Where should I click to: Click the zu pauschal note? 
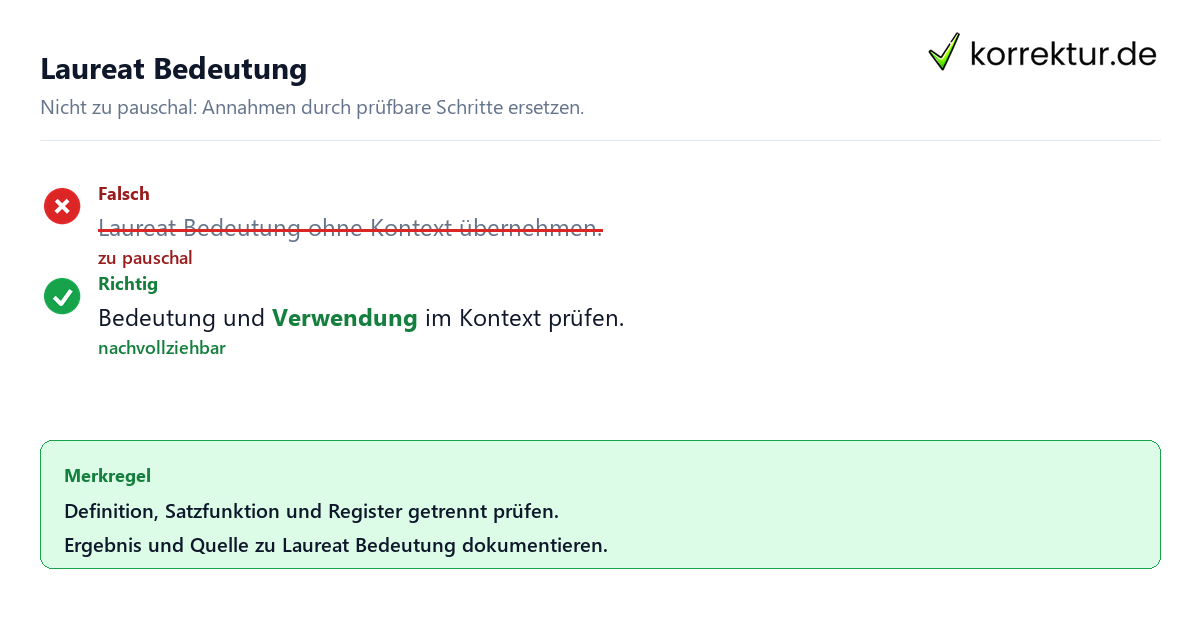(x=145, y=258)
